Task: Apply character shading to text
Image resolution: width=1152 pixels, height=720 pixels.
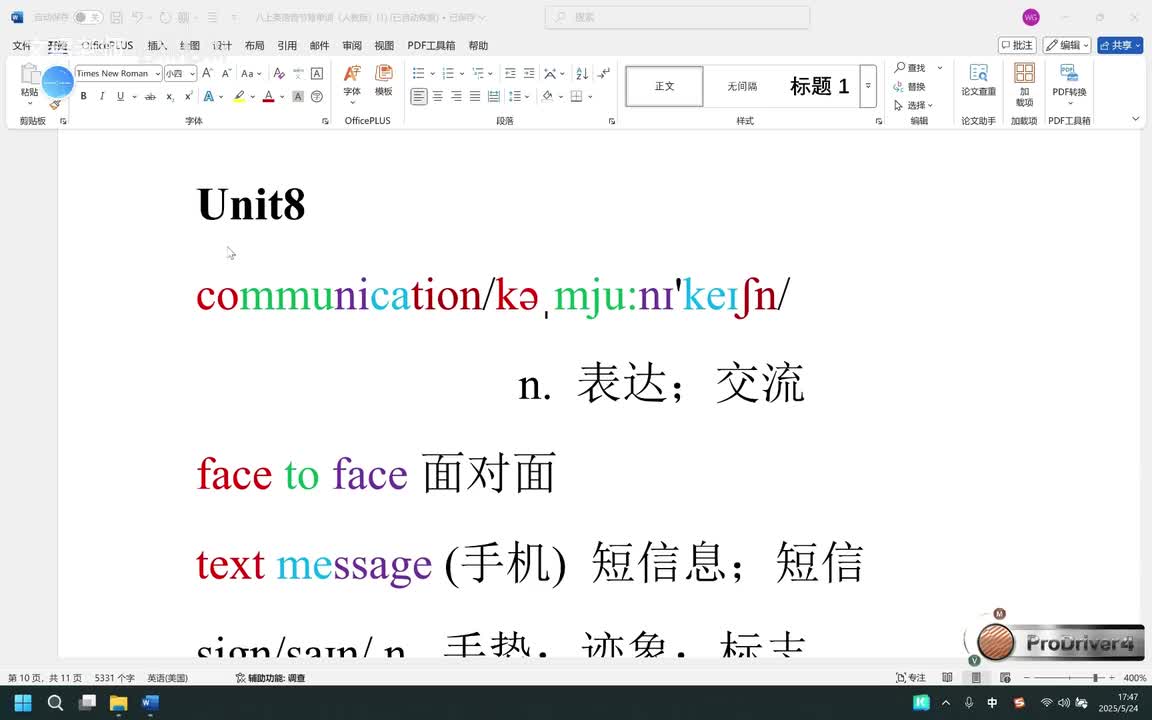Action: [298, 96]
